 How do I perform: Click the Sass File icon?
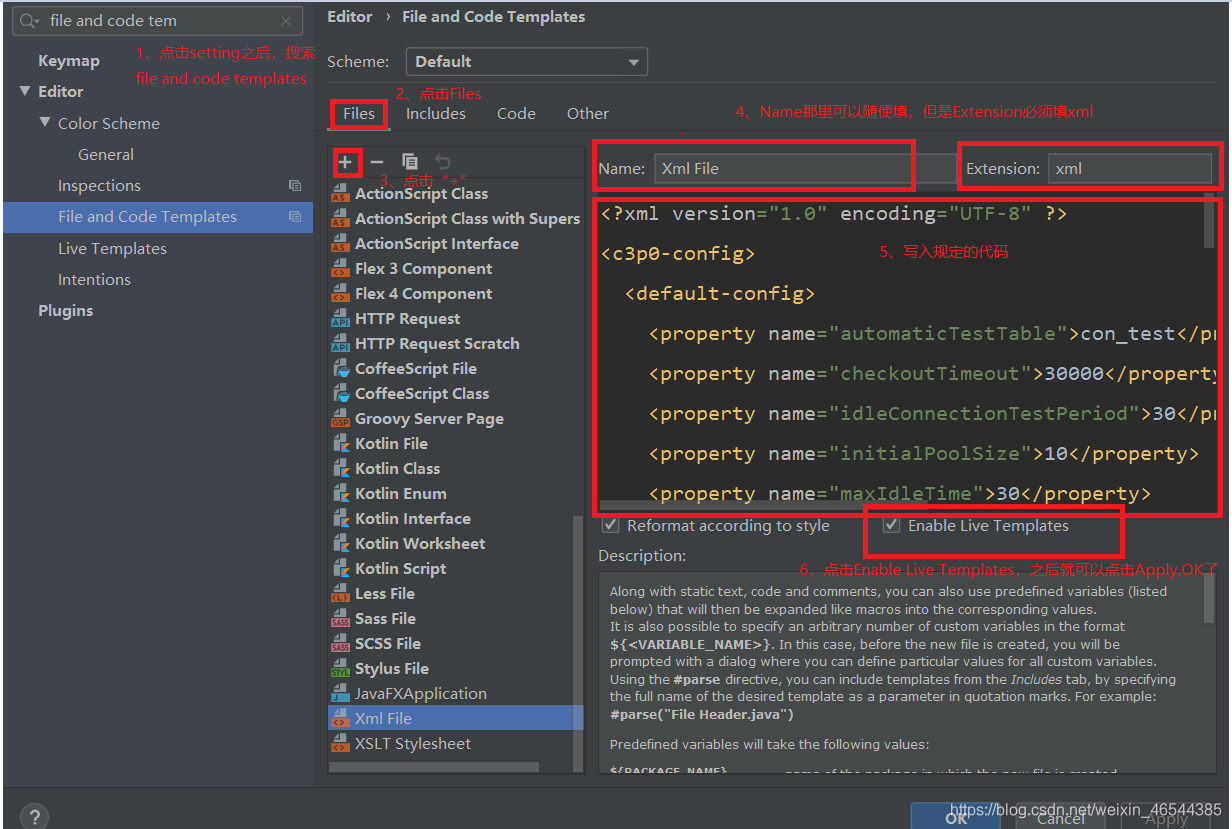coord(340,619)
